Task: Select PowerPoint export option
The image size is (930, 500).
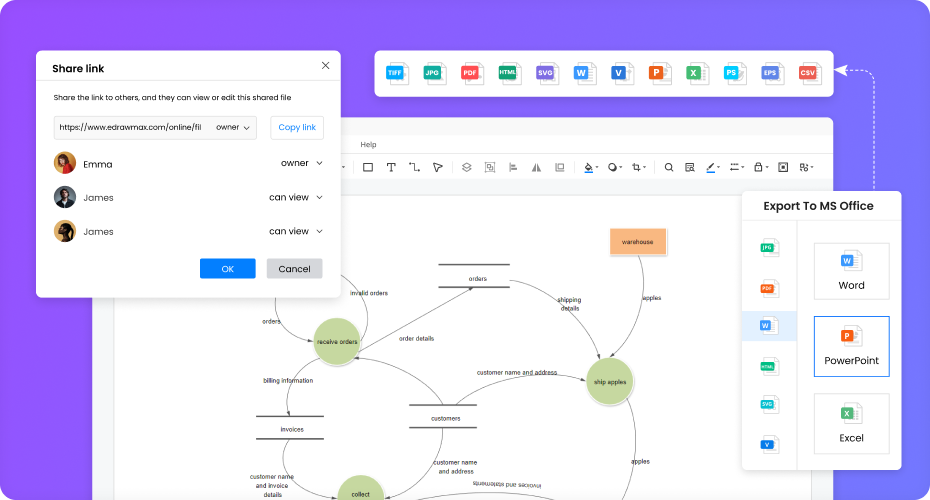Action: coord(851,346)
